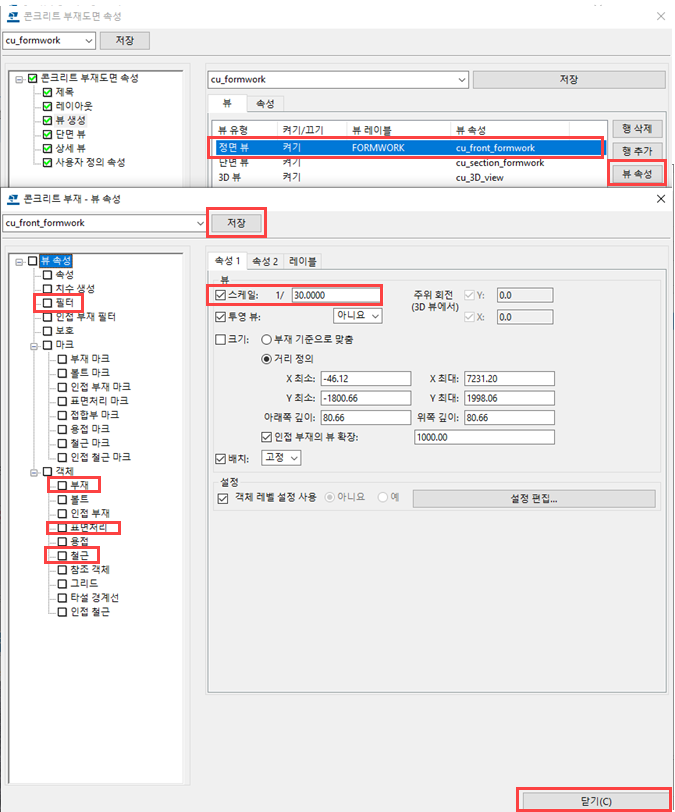Click the 설정 편집... button

pyautogui.click(x=534, y=499)
